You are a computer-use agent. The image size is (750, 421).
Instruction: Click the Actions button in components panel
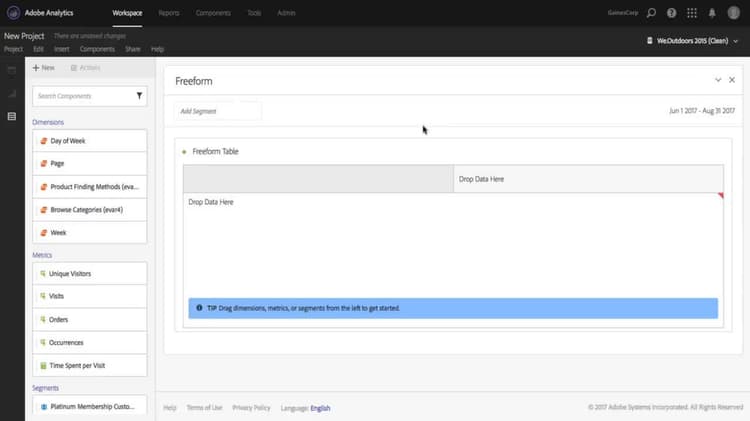click(86, 68)
